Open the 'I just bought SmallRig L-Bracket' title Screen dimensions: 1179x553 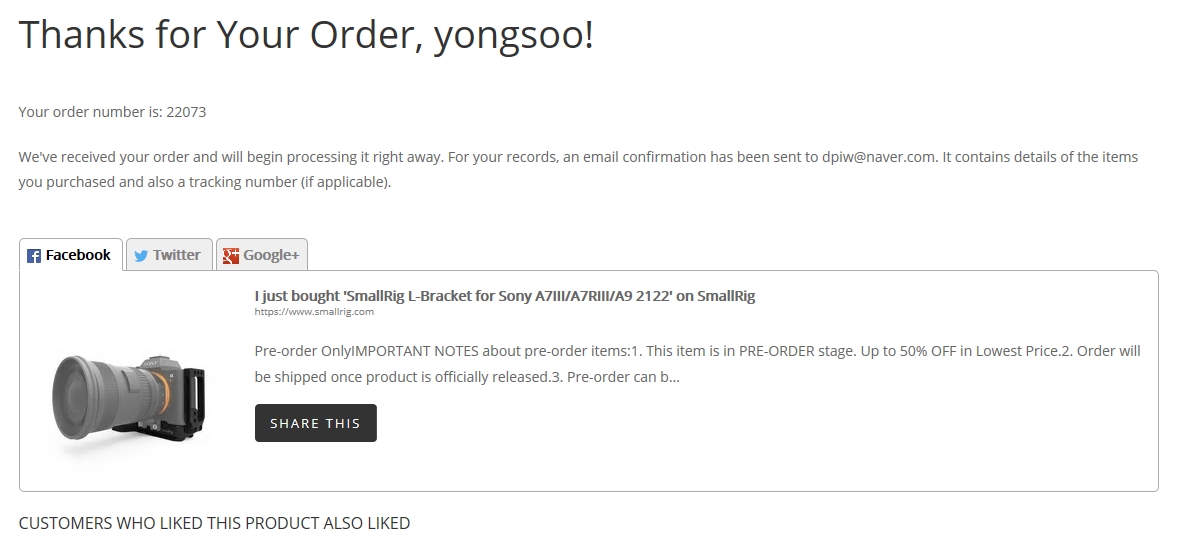pyautogui.click(x=505, y=296)
